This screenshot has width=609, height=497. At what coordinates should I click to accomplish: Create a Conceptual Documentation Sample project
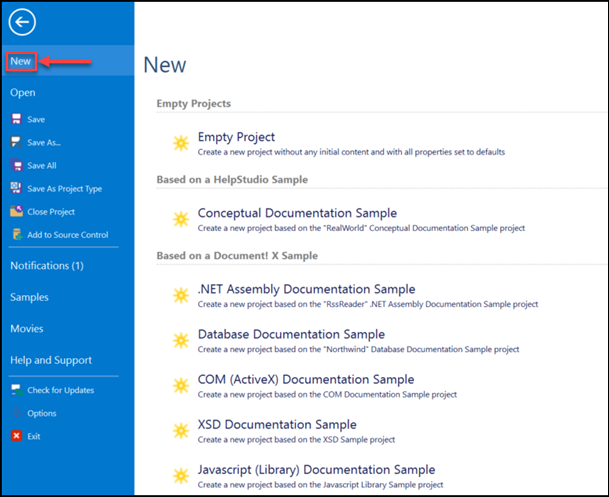click(x=297, y=213)
